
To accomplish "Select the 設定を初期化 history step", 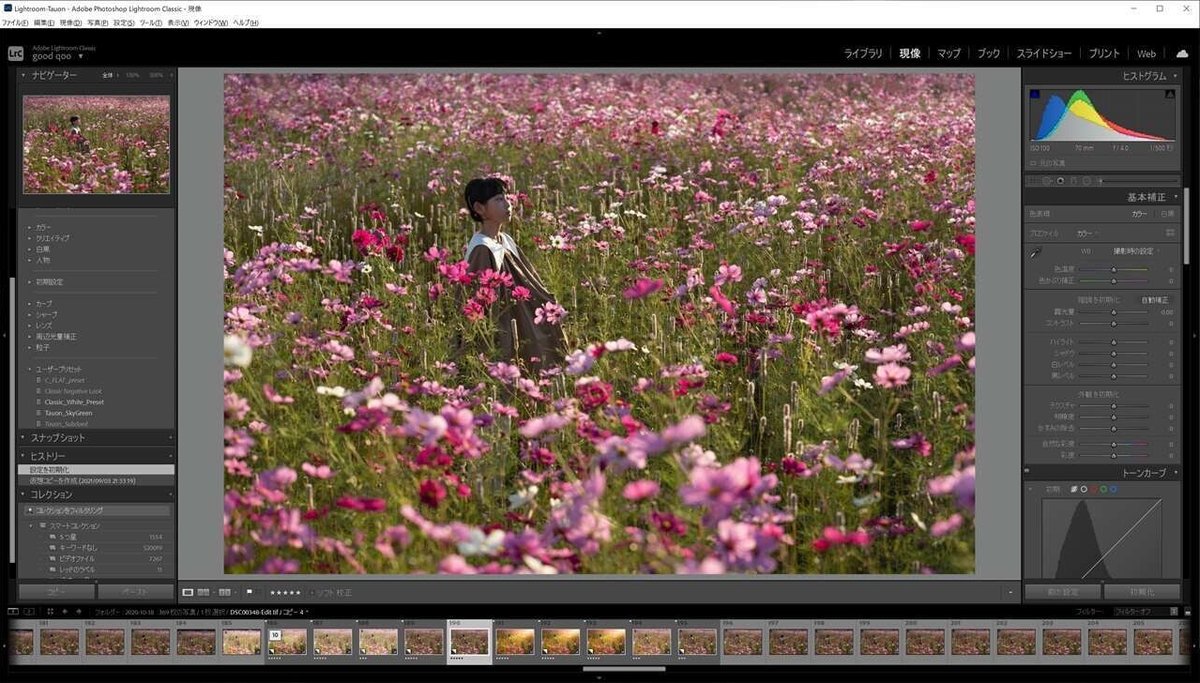I will pos(96,469).
